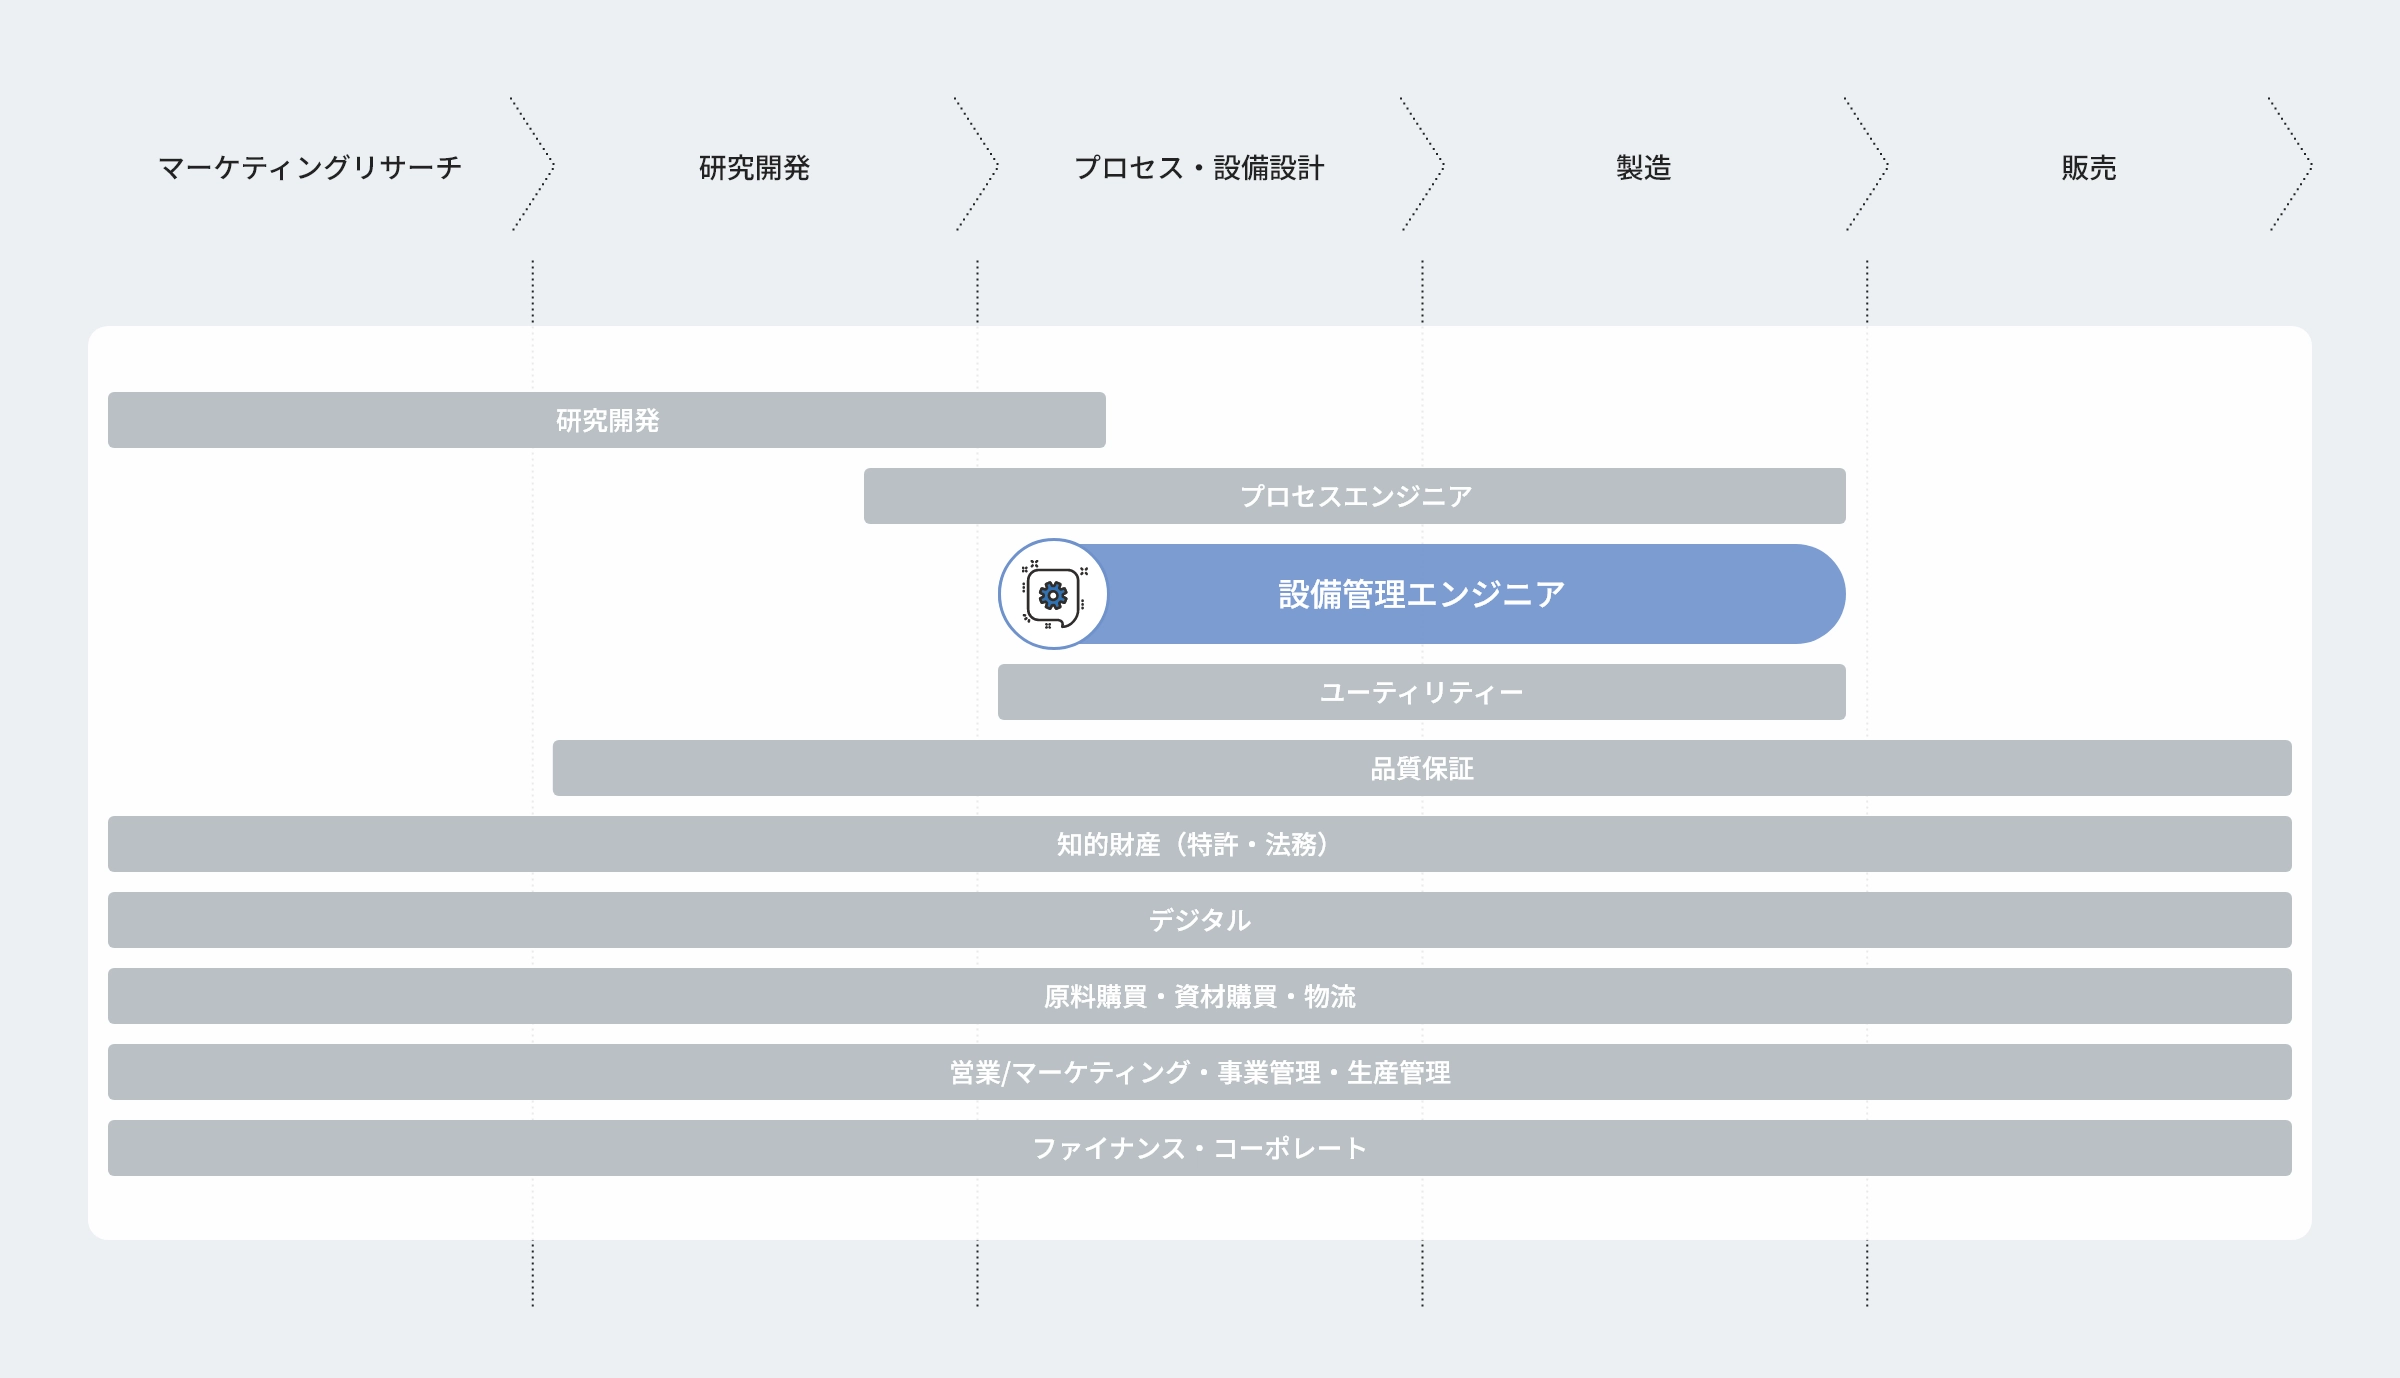Click the gear speech-bubble icon

point(1053,594)
